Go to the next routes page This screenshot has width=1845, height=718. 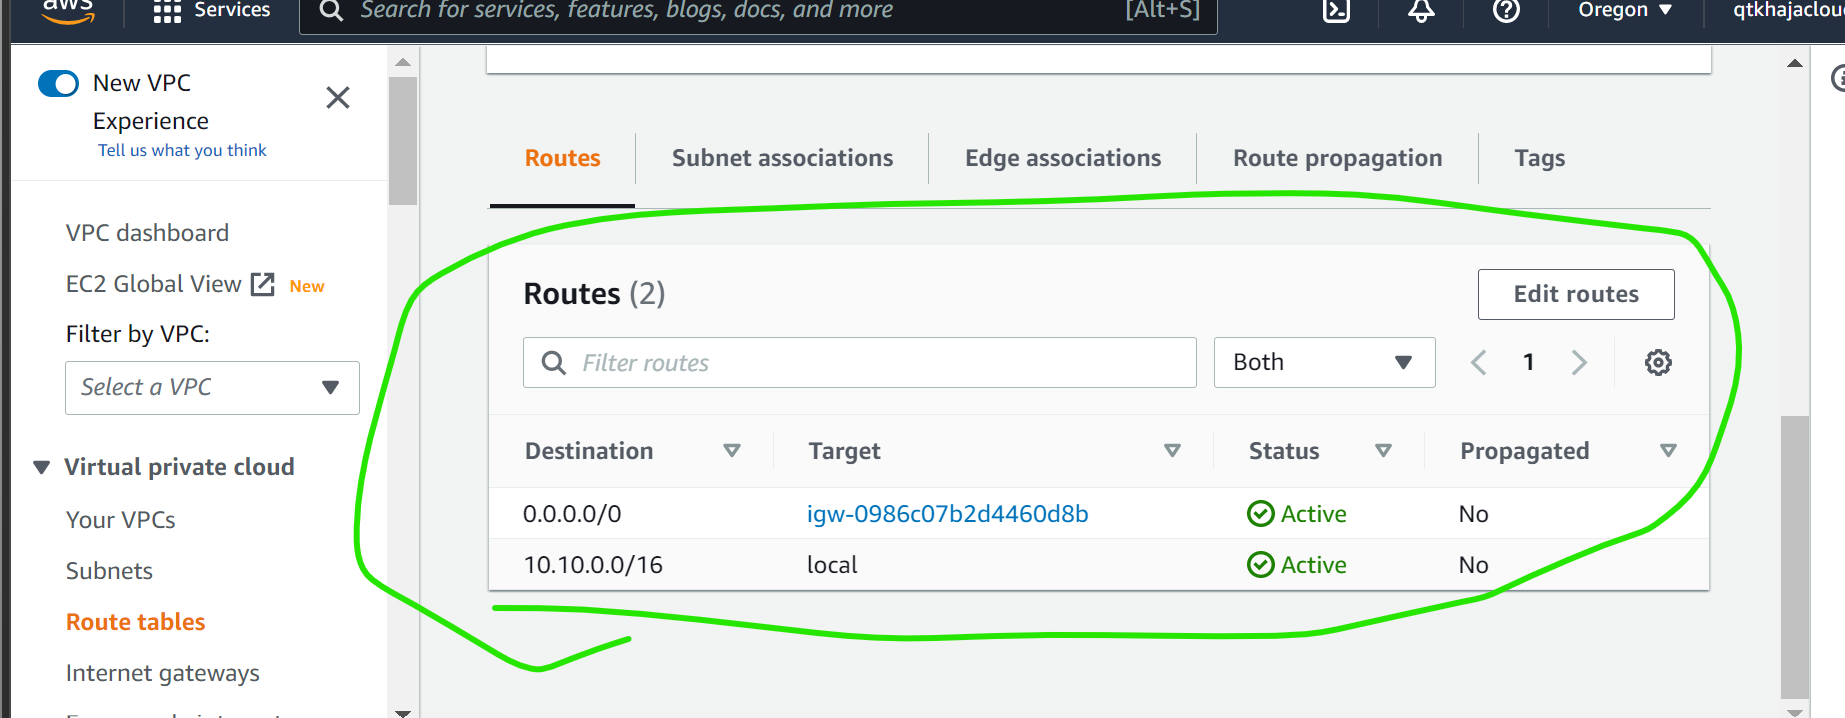click(1579, 362)
